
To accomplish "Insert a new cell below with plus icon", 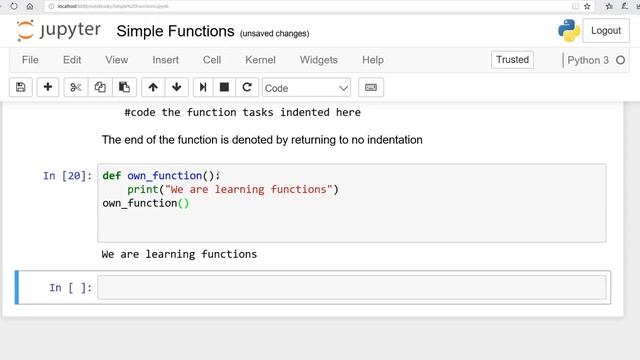I will [x=48, y=87].
